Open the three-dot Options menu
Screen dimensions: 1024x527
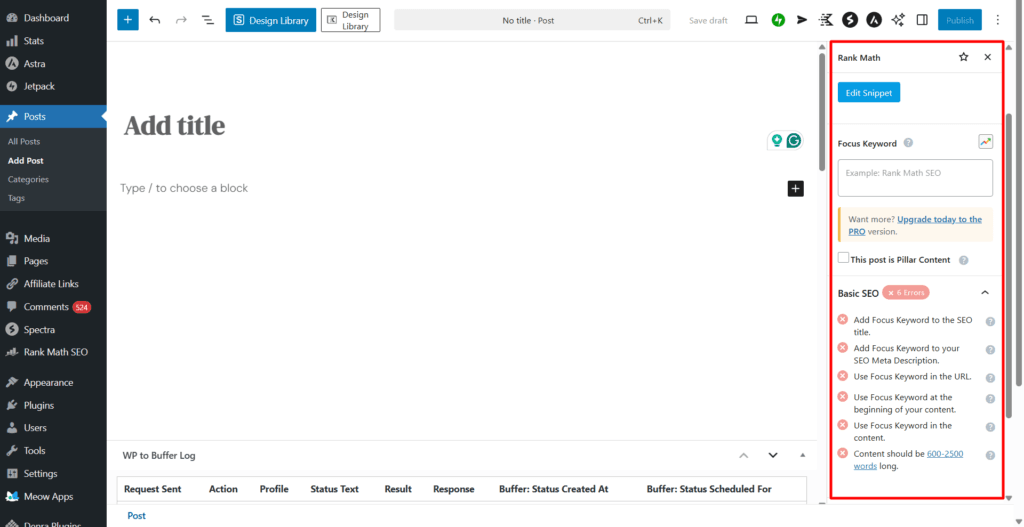pos(997,20)
